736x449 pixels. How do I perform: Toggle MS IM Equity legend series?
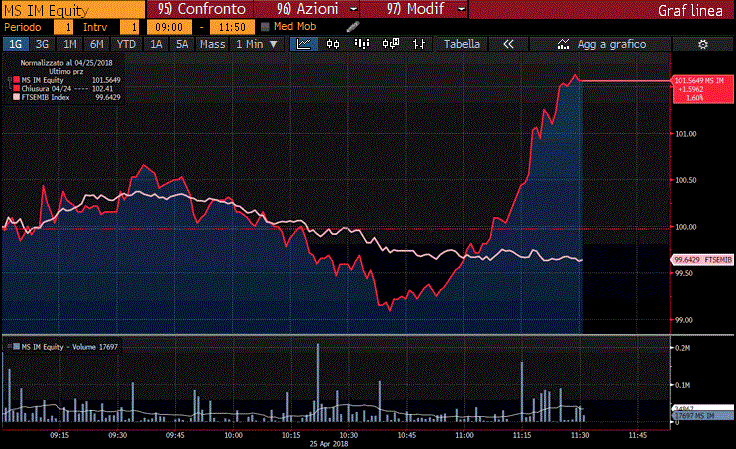[x=42, y=80]
